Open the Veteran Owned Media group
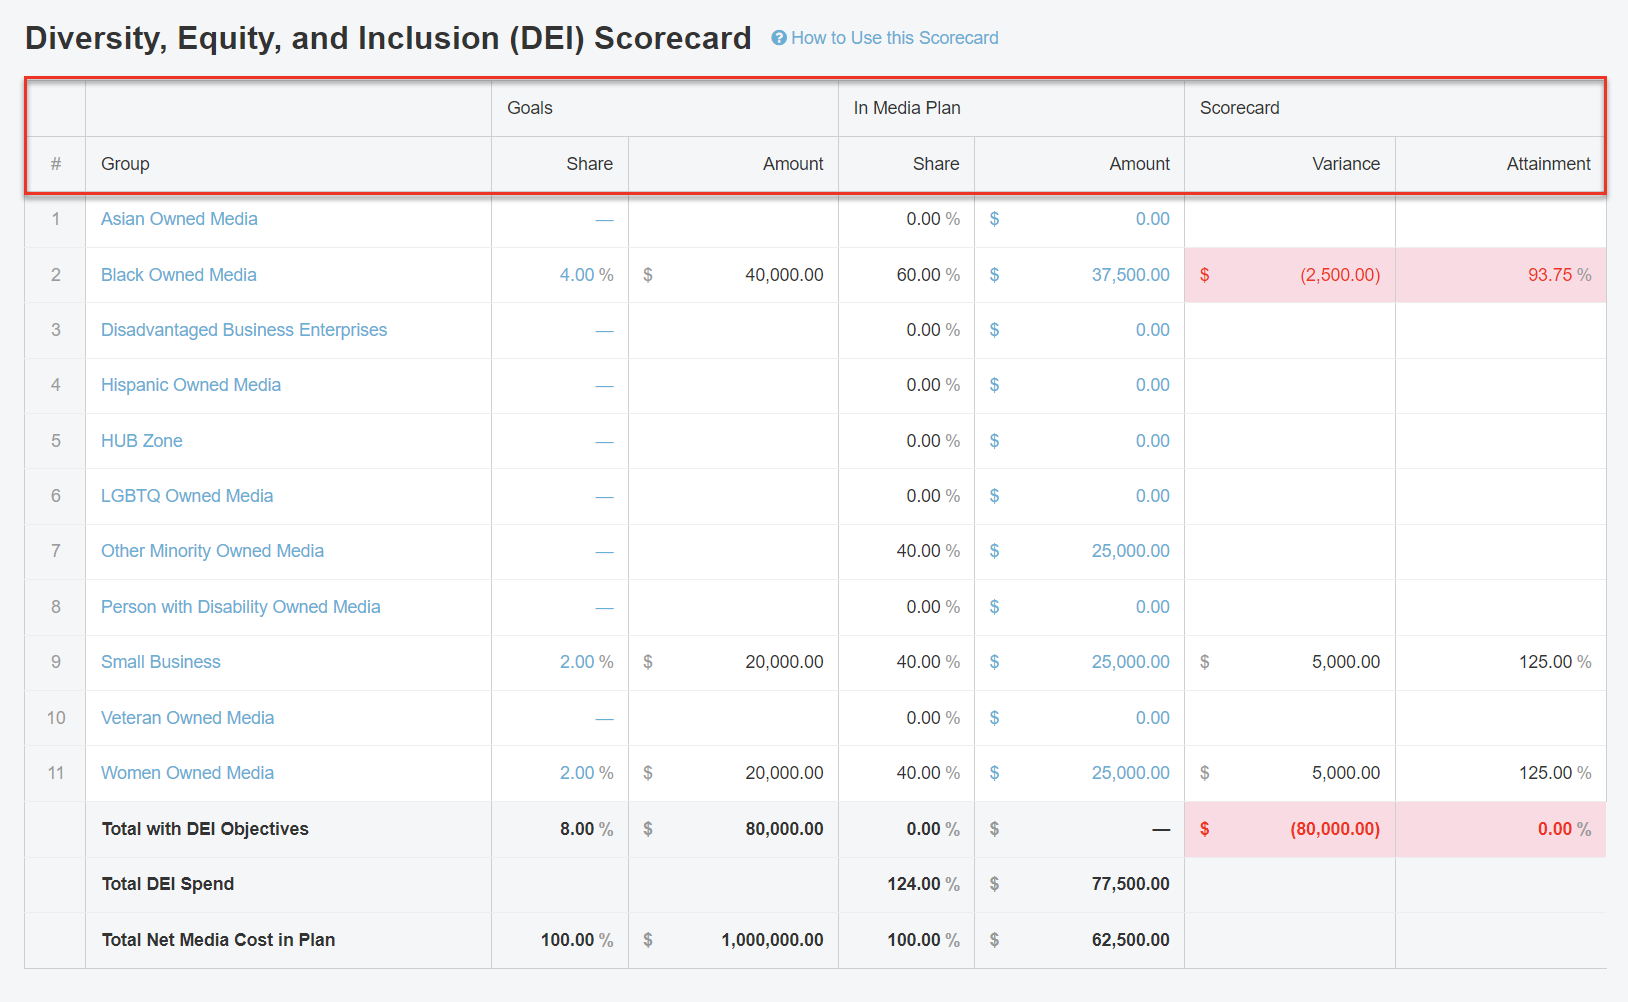 click(x=187, y=718)
